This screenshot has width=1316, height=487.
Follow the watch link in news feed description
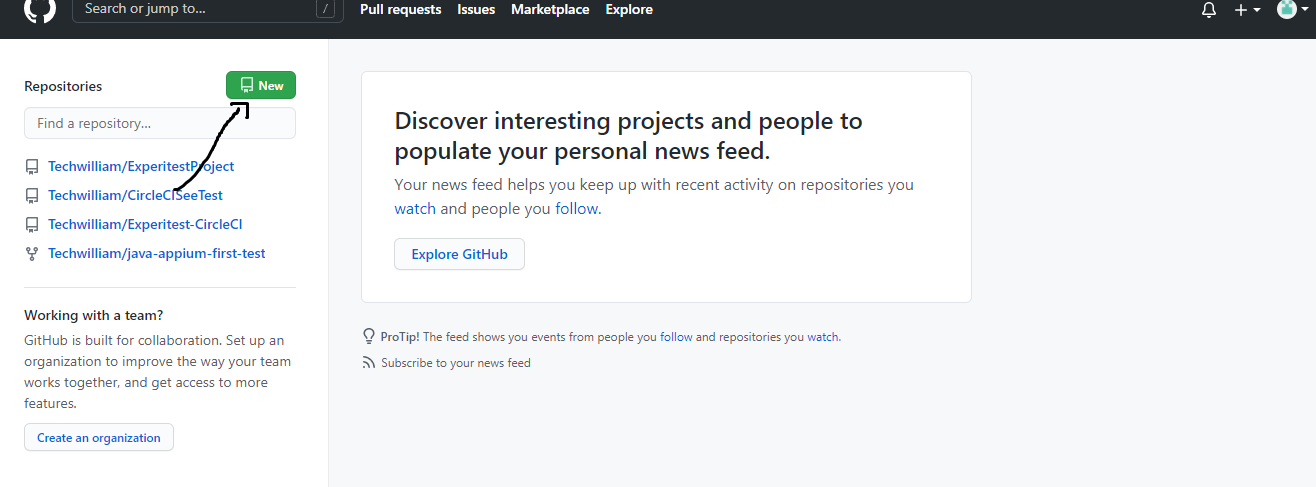click(415, 209)
